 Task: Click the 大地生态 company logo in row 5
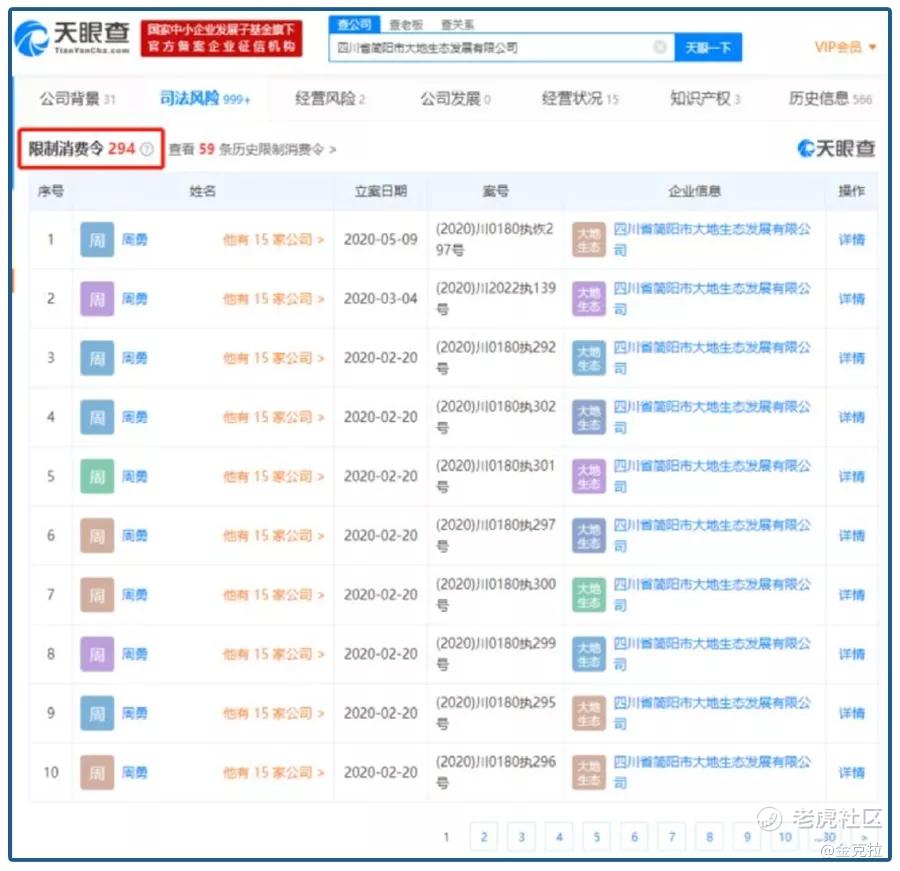point(589,476)
